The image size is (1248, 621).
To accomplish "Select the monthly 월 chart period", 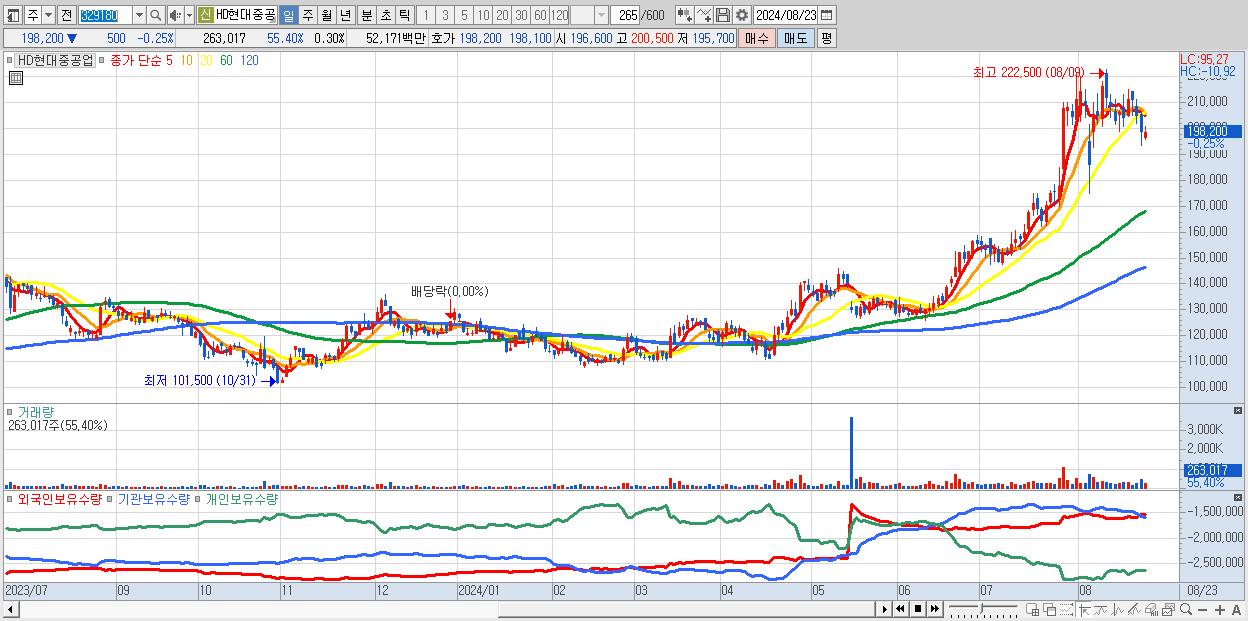I will [x=326, y=15].
